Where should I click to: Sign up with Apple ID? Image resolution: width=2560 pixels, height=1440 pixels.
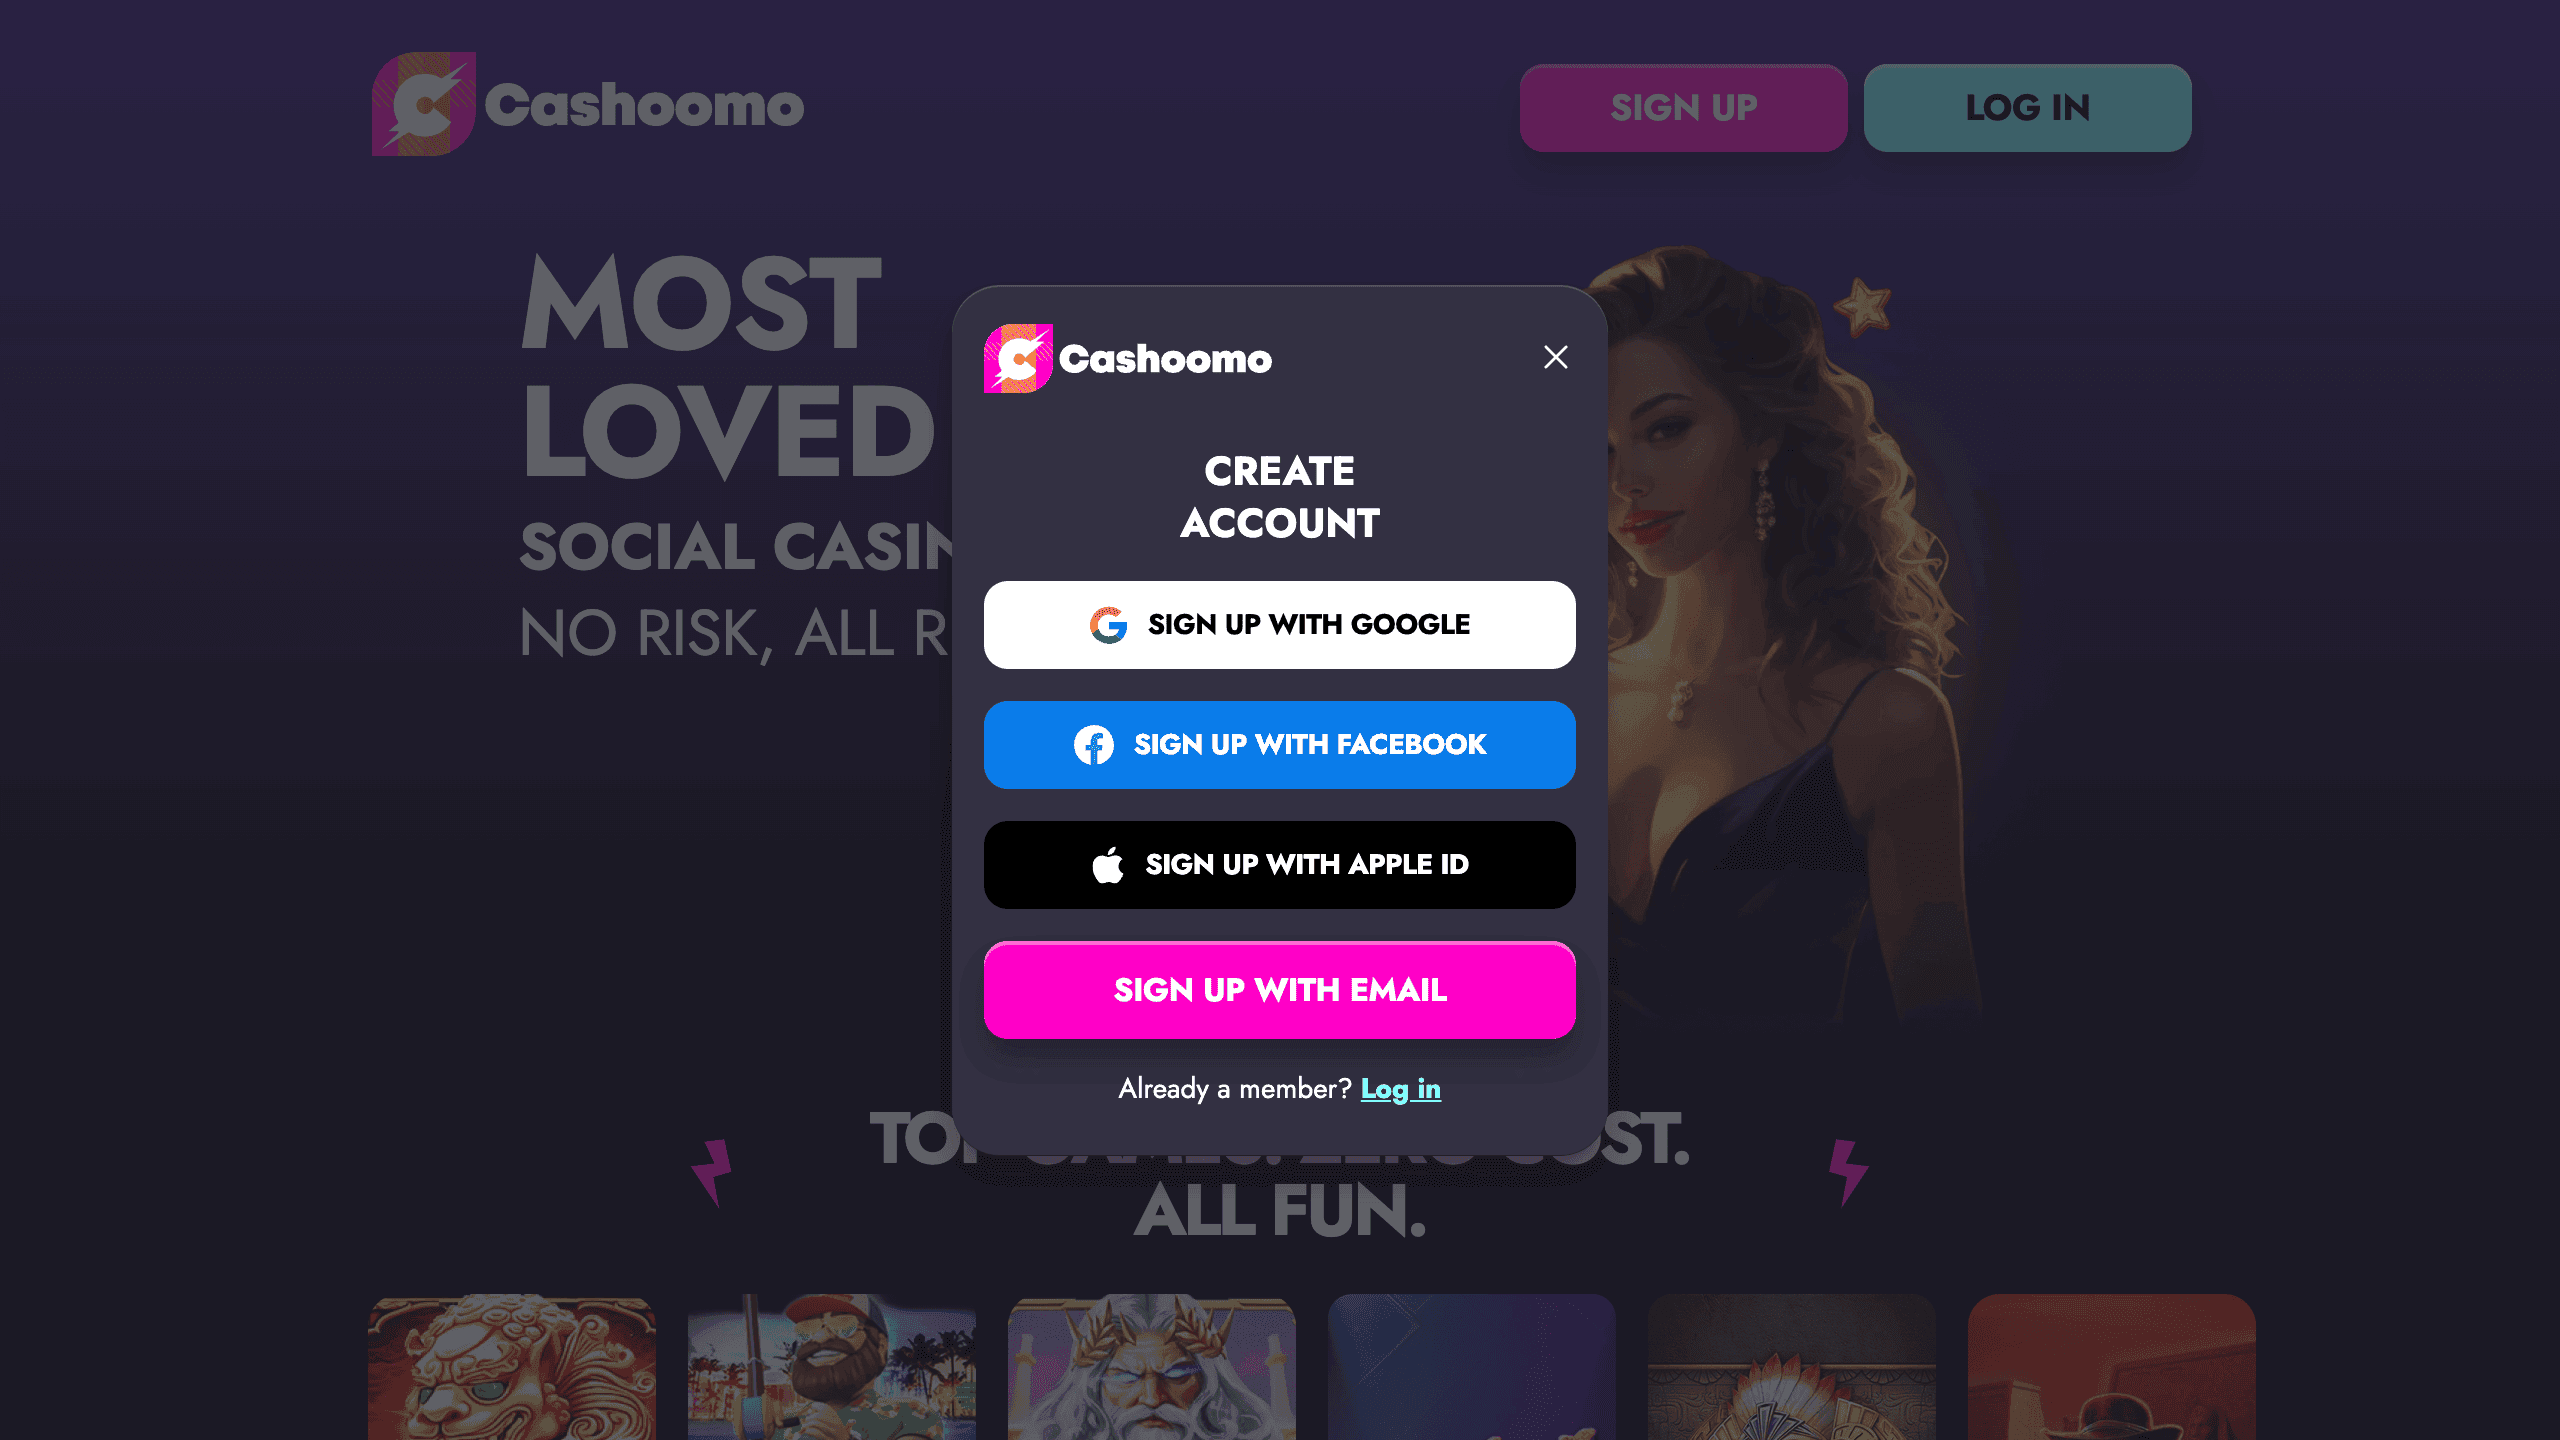[1280, 865]
